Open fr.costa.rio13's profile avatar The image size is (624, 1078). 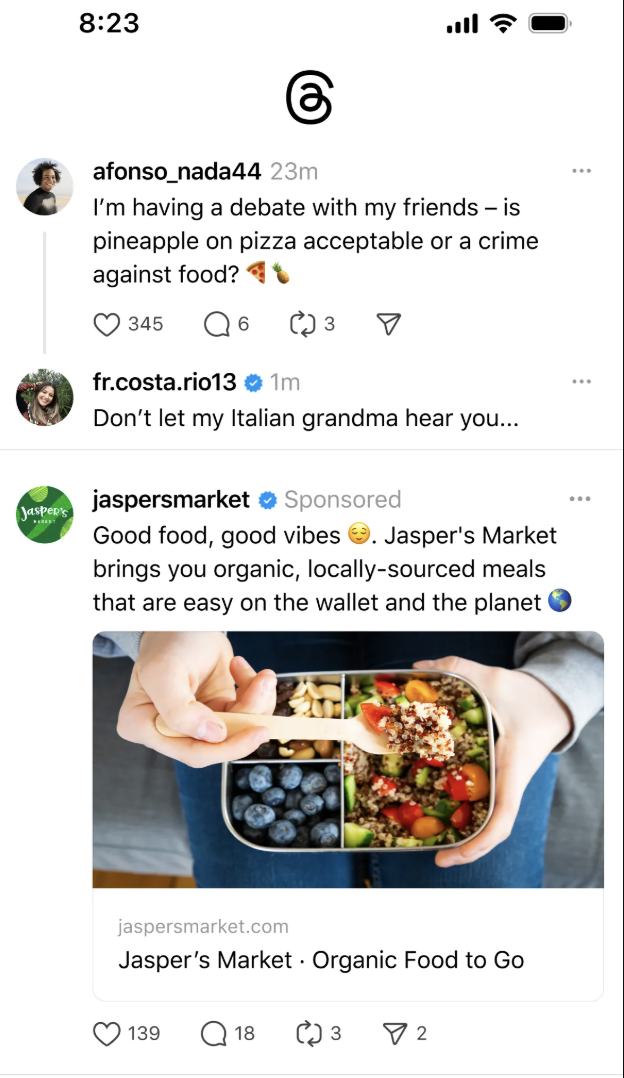coord(45,397)
